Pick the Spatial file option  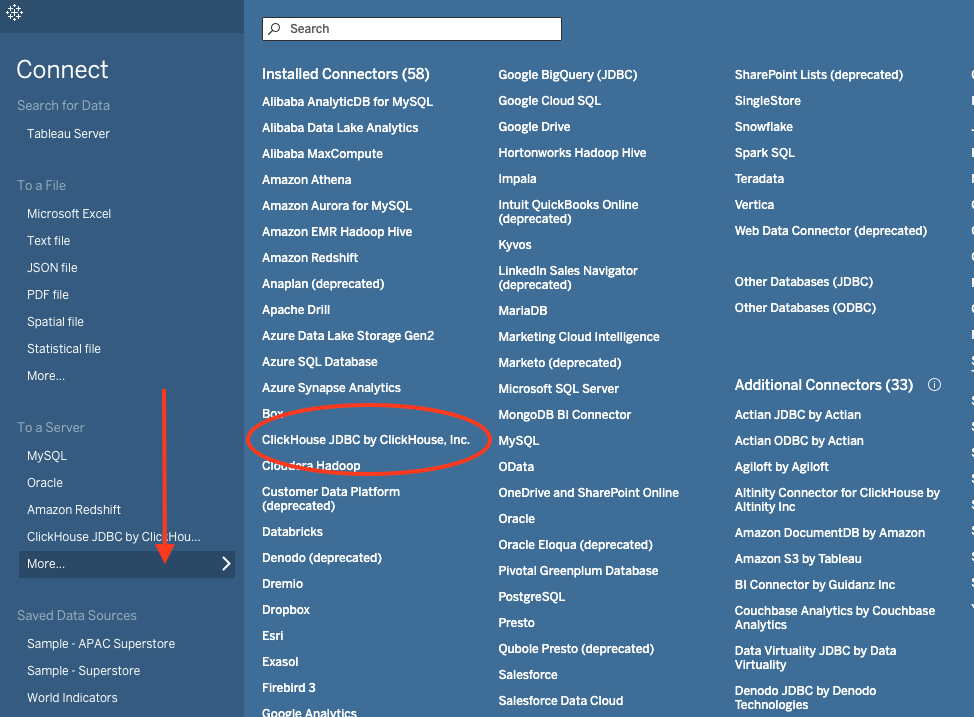coord(55,322)
